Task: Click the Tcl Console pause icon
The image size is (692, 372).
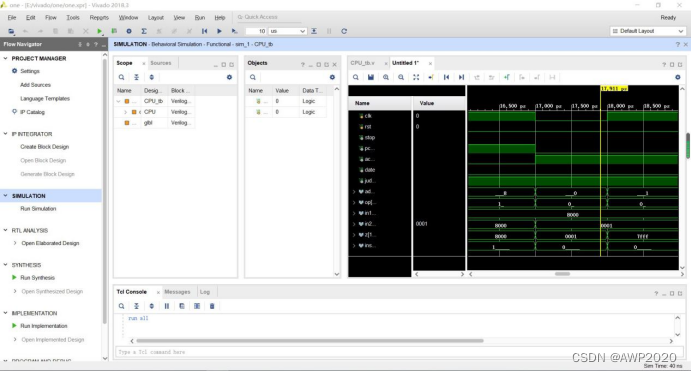Action: pyautogui.click(x=167, y=306)
